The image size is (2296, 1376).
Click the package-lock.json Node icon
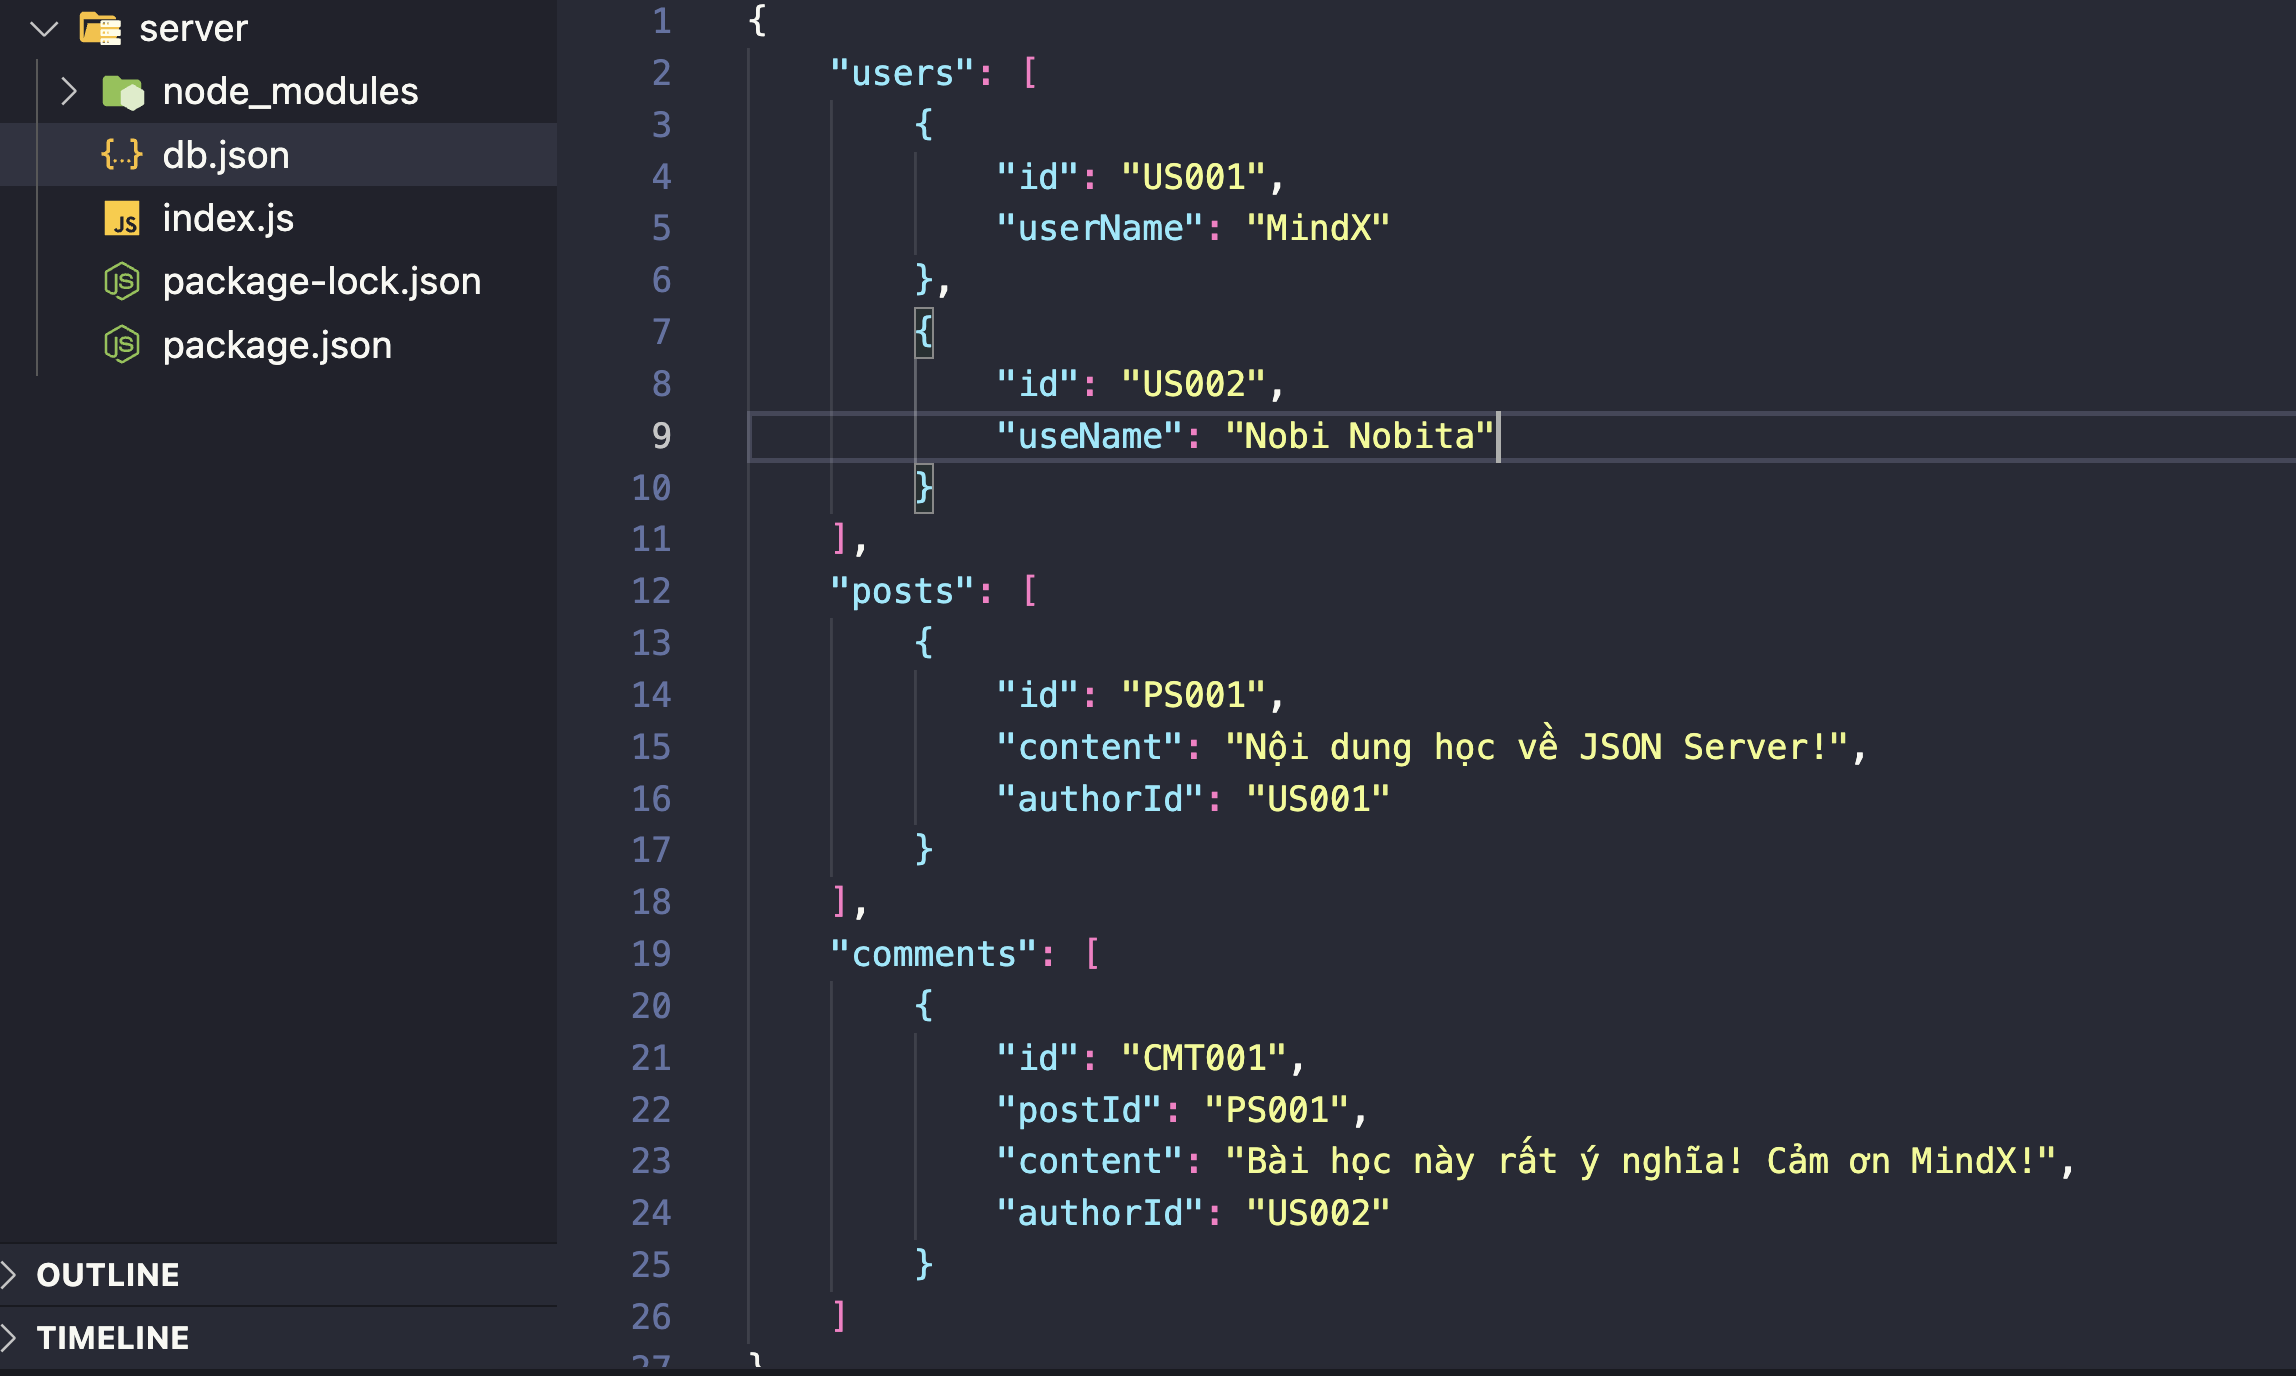[x=122, y=282]
